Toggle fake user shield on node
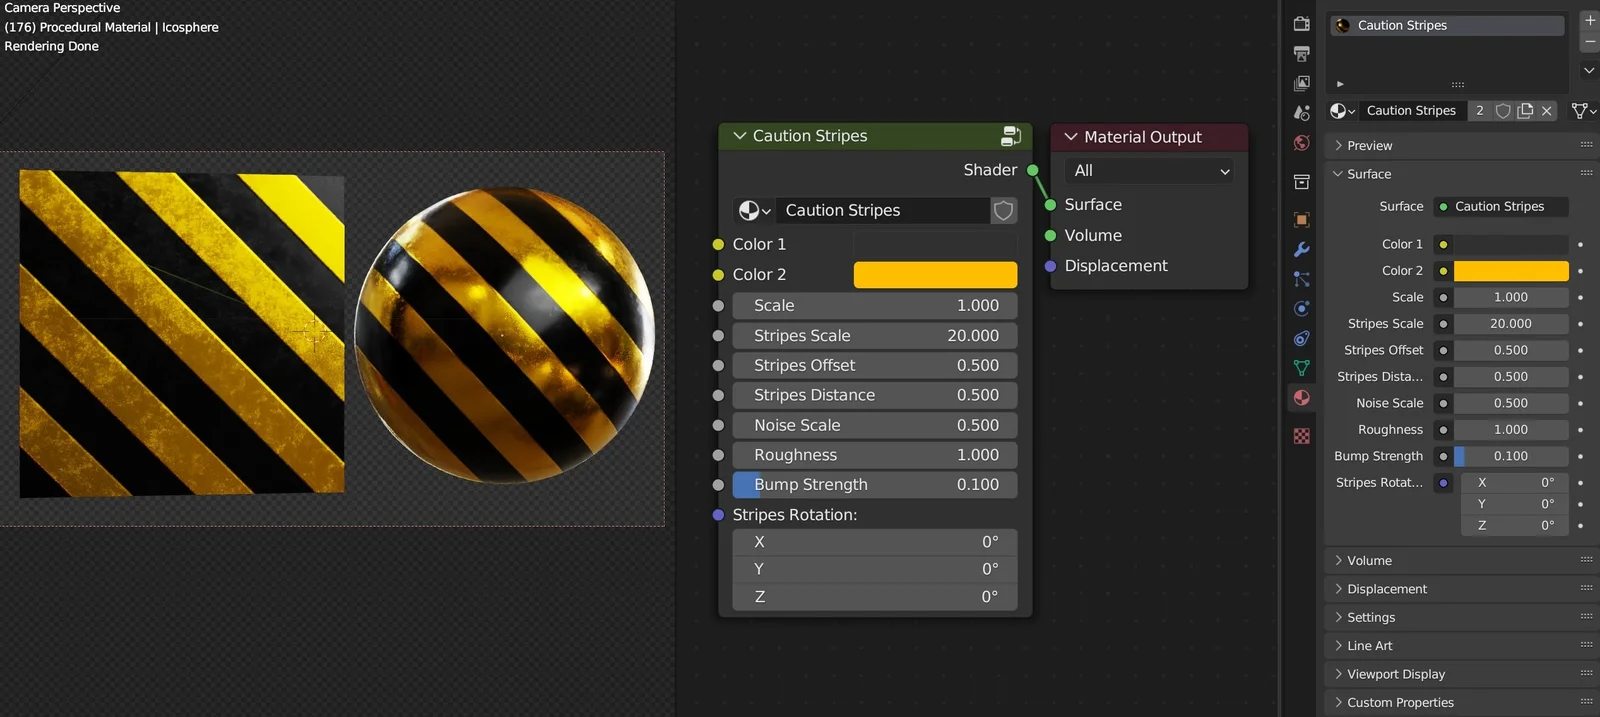 coord(1003,210)
